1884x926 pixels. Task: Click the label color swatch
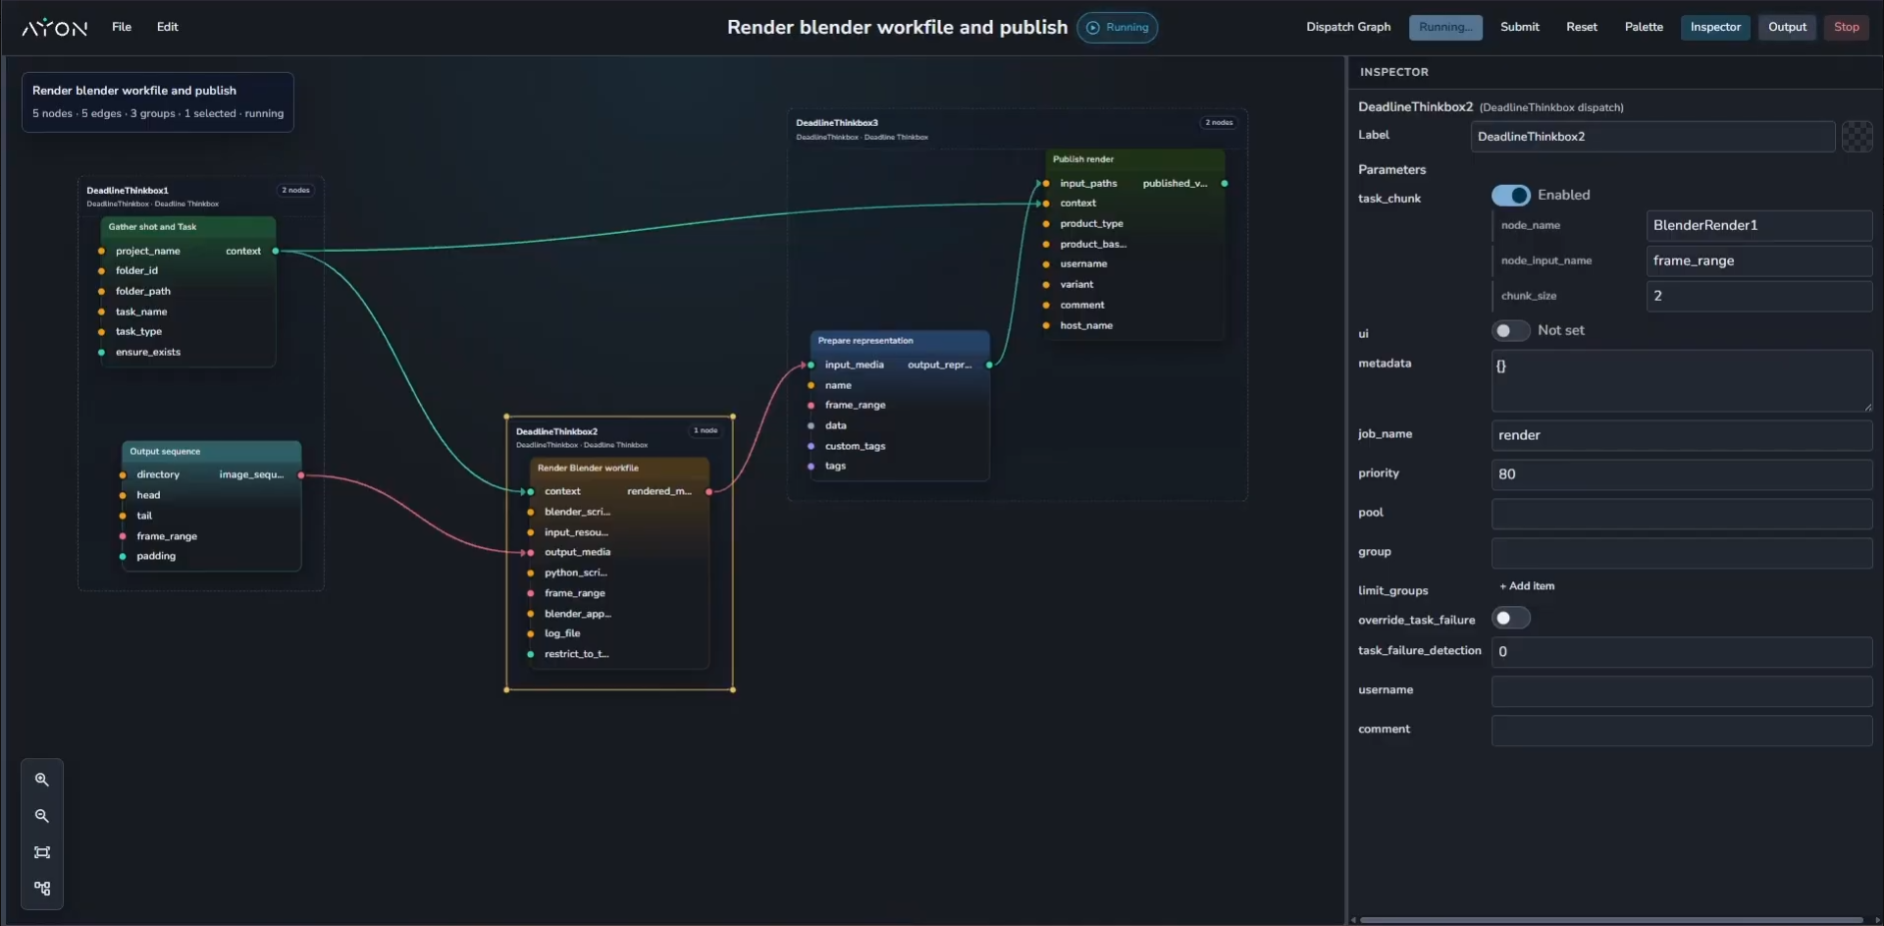1857,136
